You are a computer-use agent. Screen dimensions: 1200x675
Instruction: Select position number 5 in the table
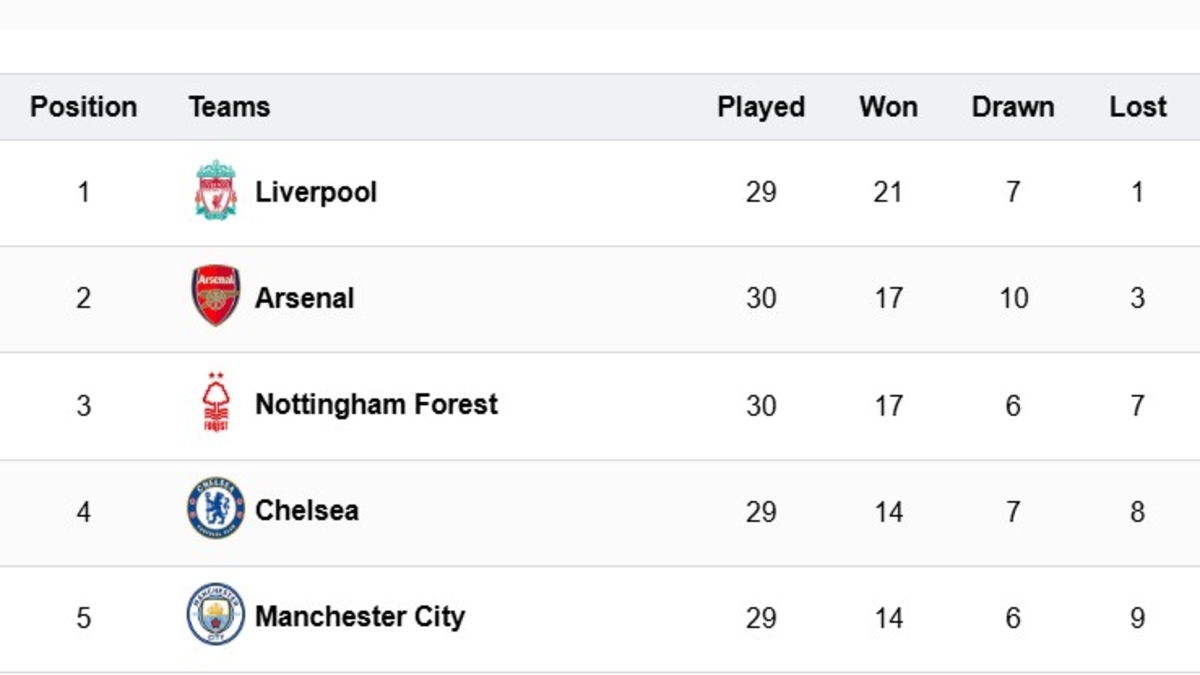pos(83,617)
